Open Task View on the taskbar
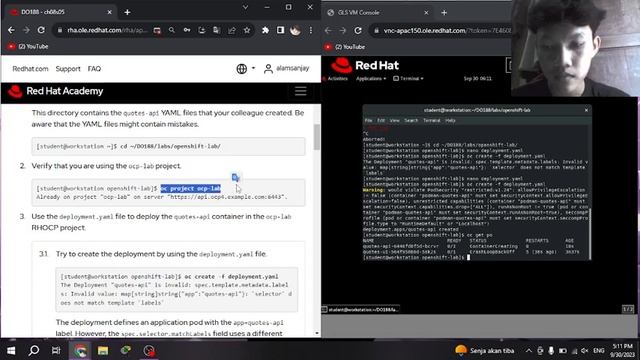640x360 pixels. pos(56,351)
